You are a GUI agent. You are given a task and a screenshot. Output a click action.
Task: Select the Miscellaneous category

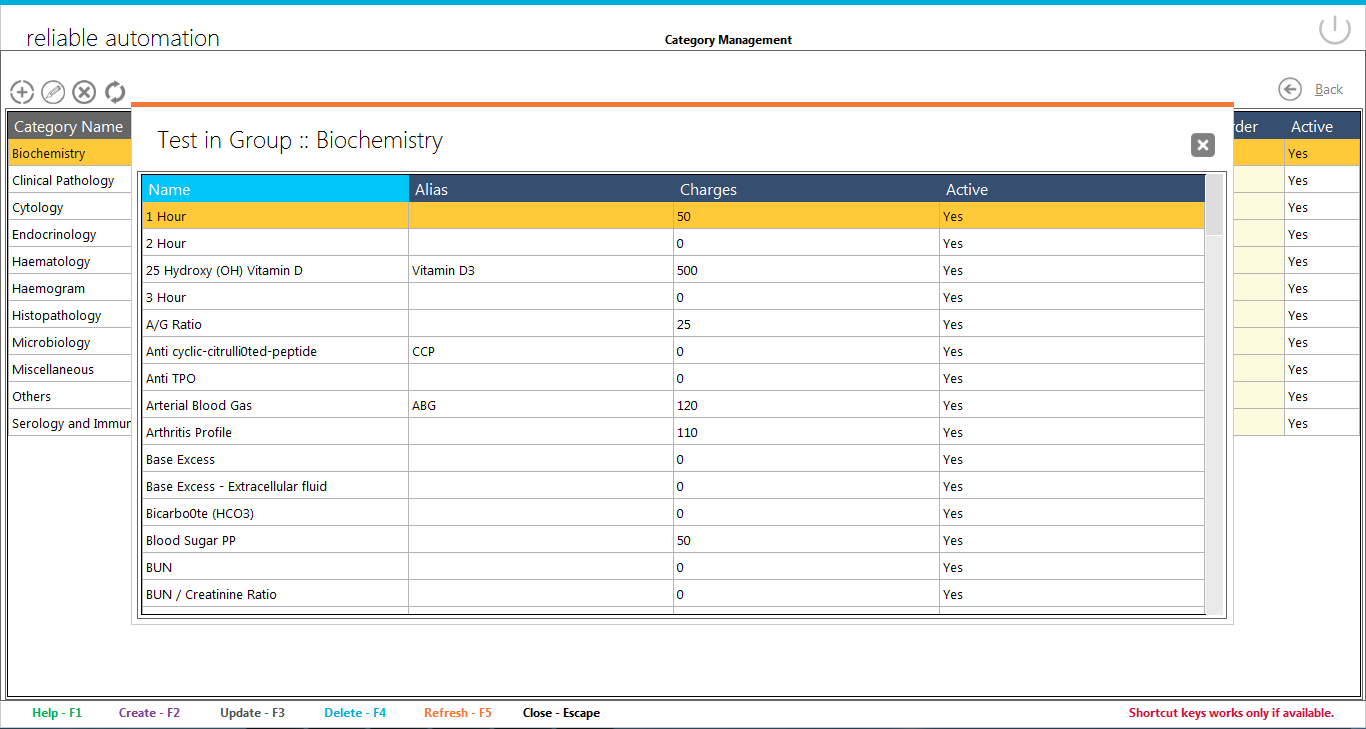[x=70, y=369]
